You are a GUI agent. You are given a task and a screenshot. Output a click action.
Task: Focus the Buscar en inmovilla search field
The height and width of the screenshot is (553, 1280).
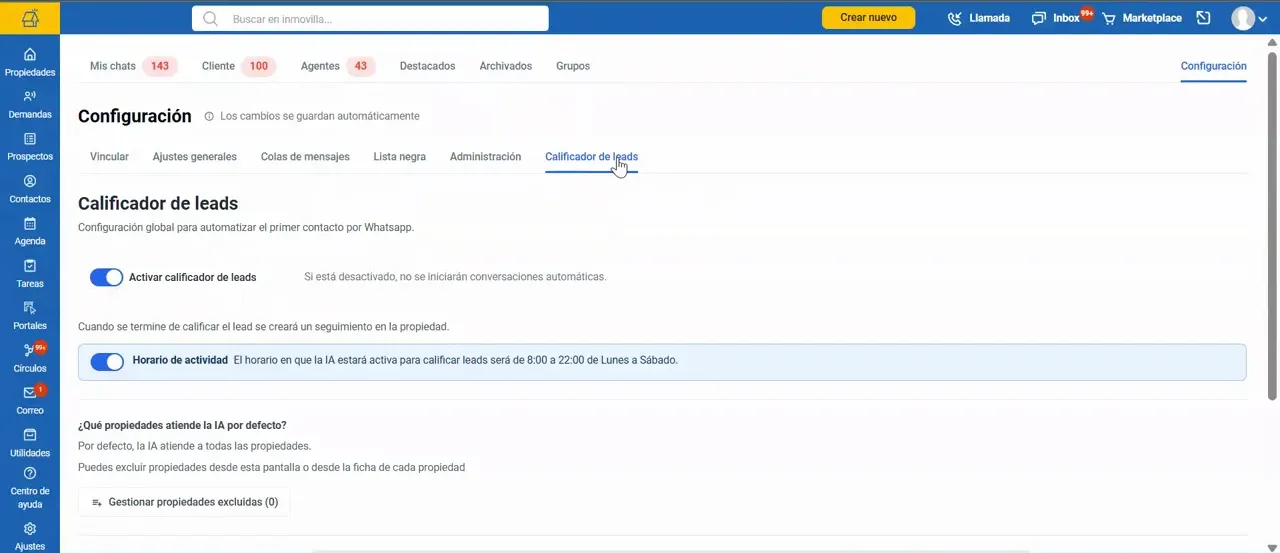[370, 18]
